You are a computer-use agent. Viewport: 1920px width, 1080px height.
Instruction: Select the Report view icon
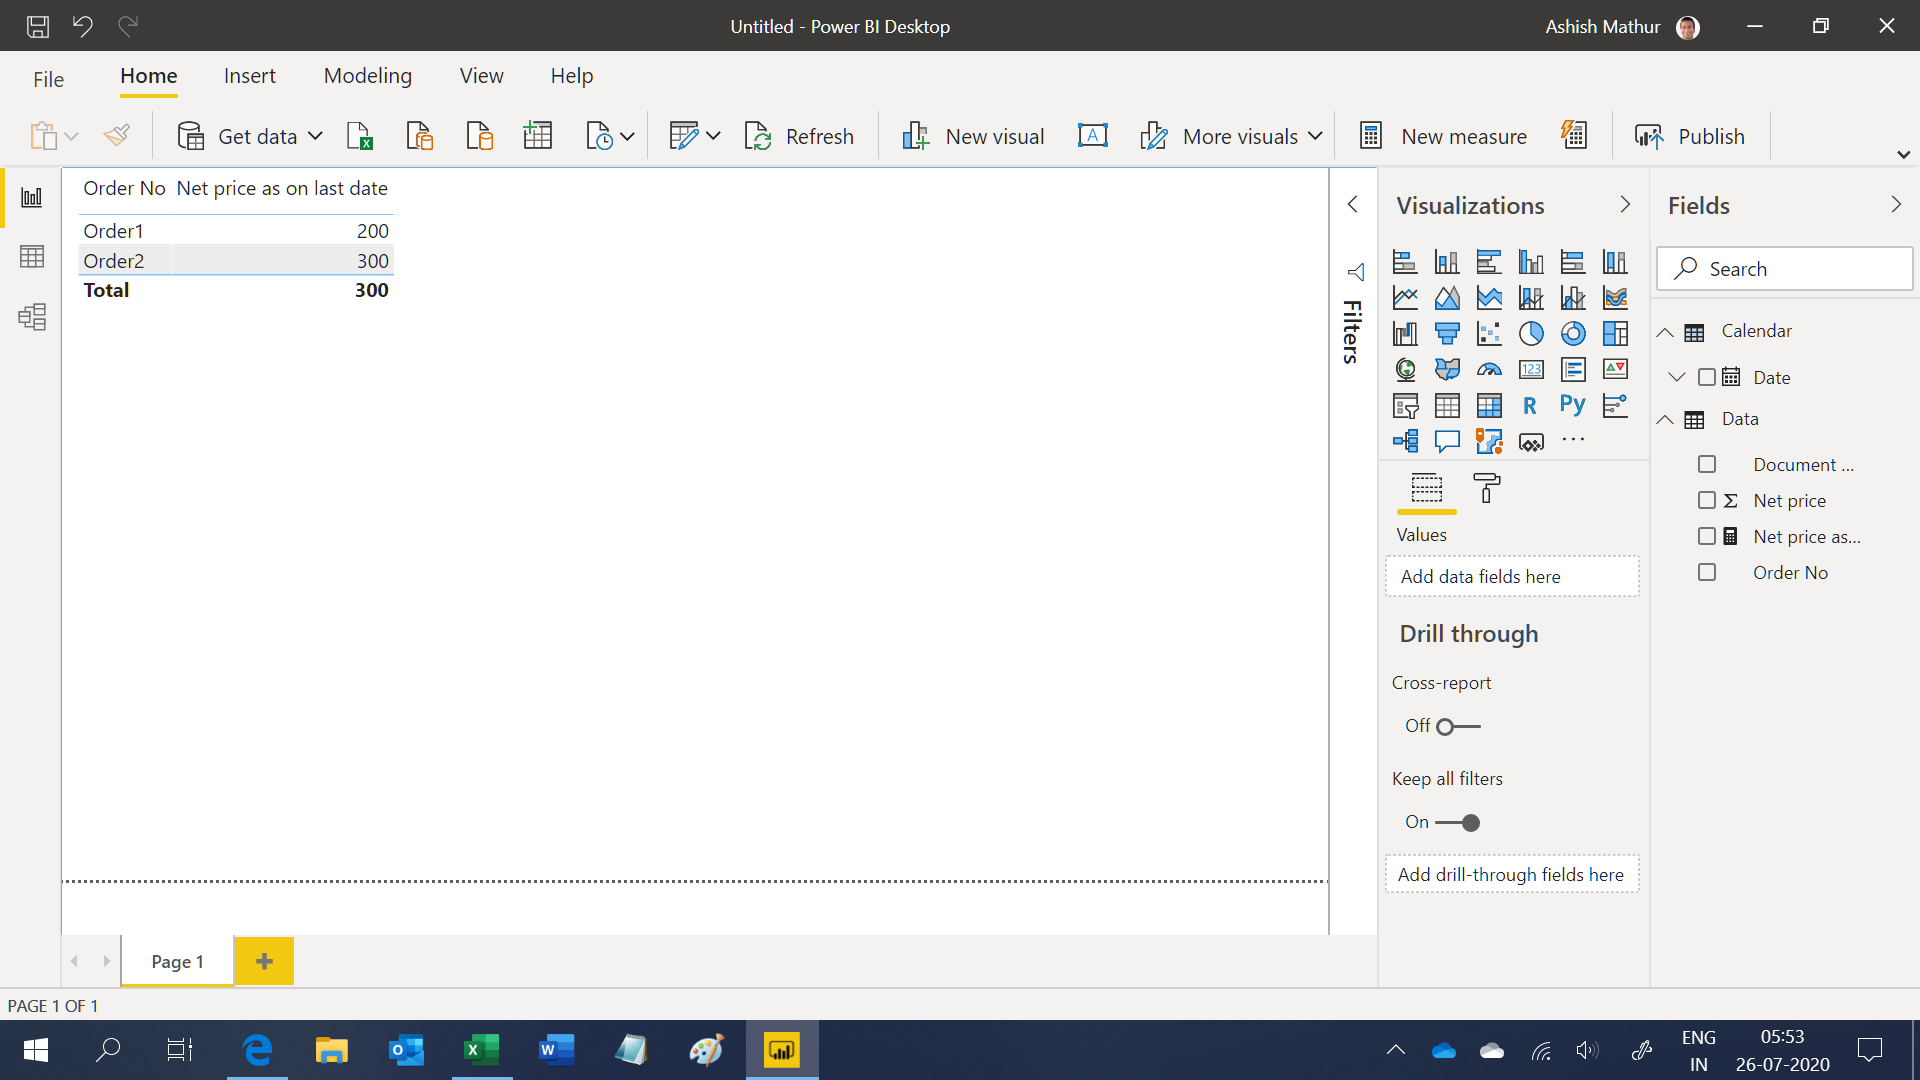point(32,197)
